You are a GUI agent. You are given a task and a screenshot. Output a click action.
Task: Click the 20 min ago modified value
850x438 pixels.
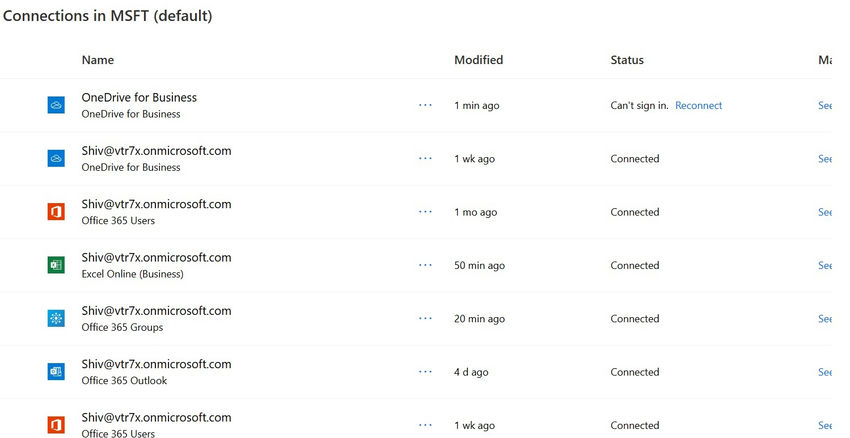pyautogui.click(x=480, y=319)
